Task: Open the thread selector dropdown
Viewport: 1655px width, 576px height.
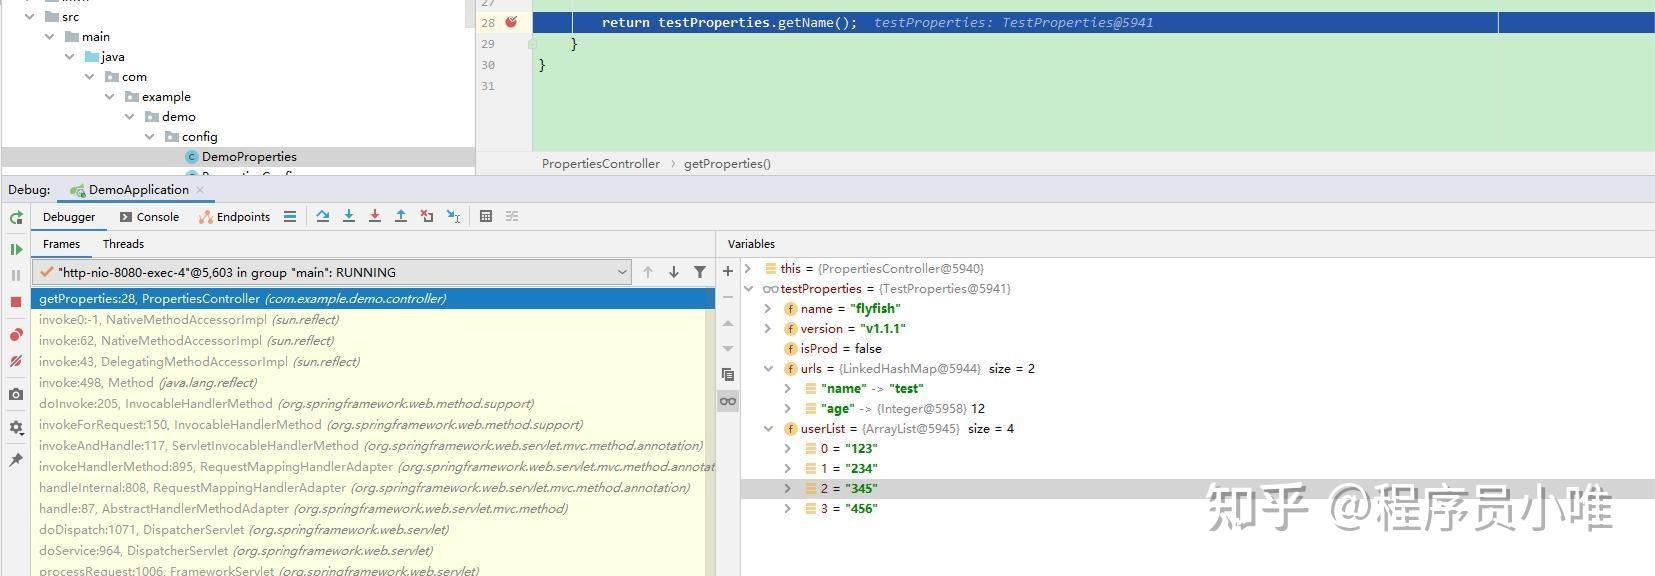Action: [x=622, y=272]
